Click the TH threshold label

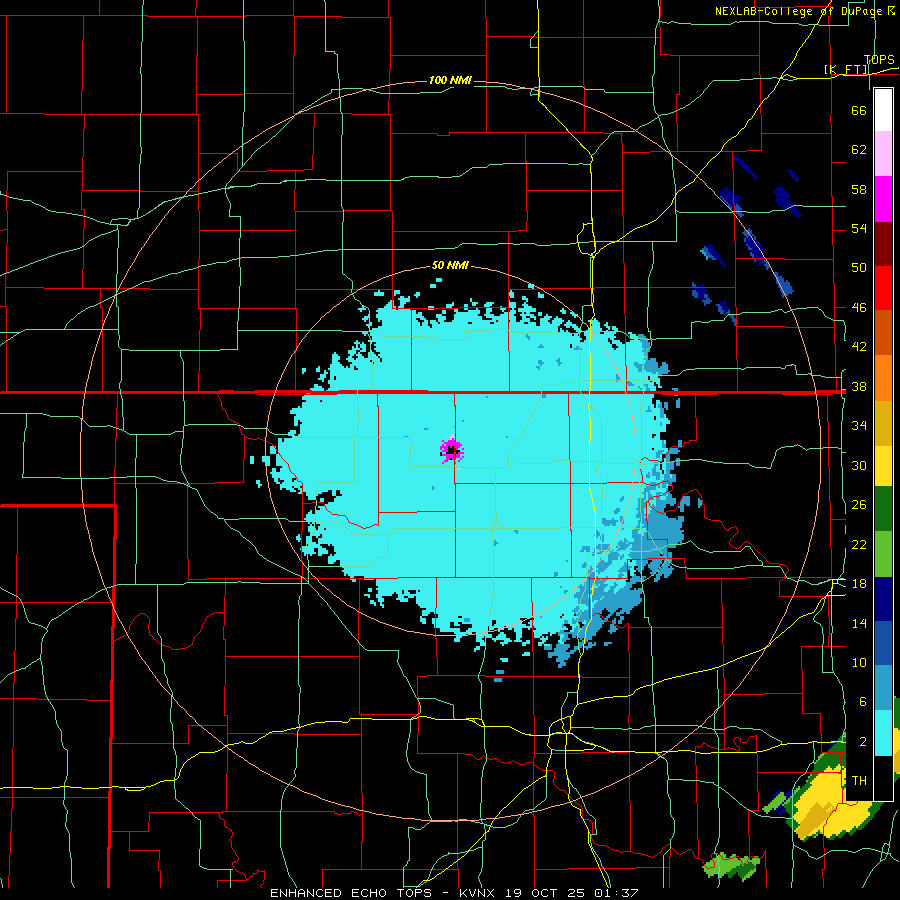[859, 781]
